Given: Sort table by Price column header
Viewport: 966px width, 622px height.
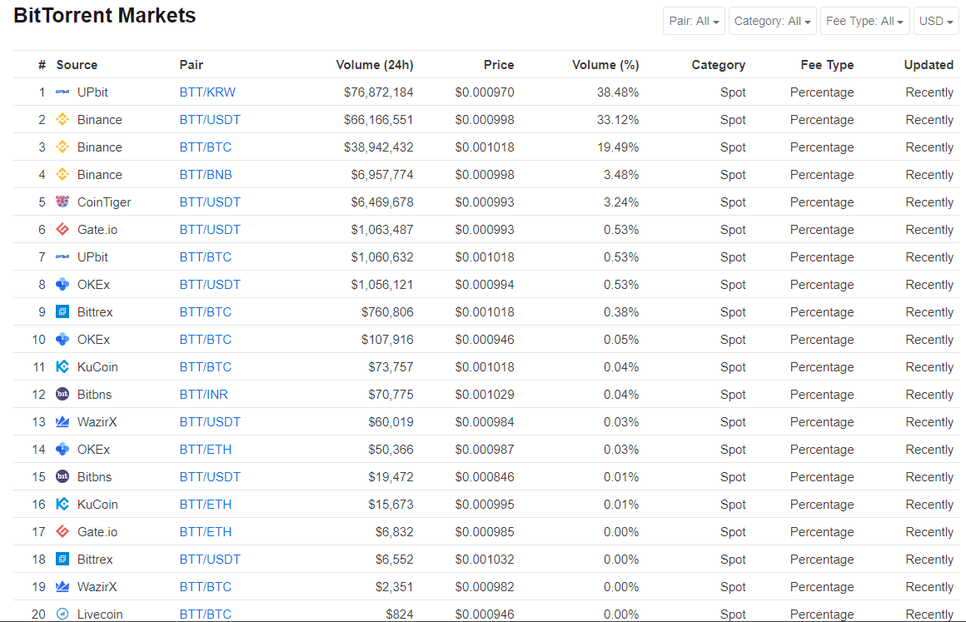Looking at the screenshot, I should [x=498, y=65].
